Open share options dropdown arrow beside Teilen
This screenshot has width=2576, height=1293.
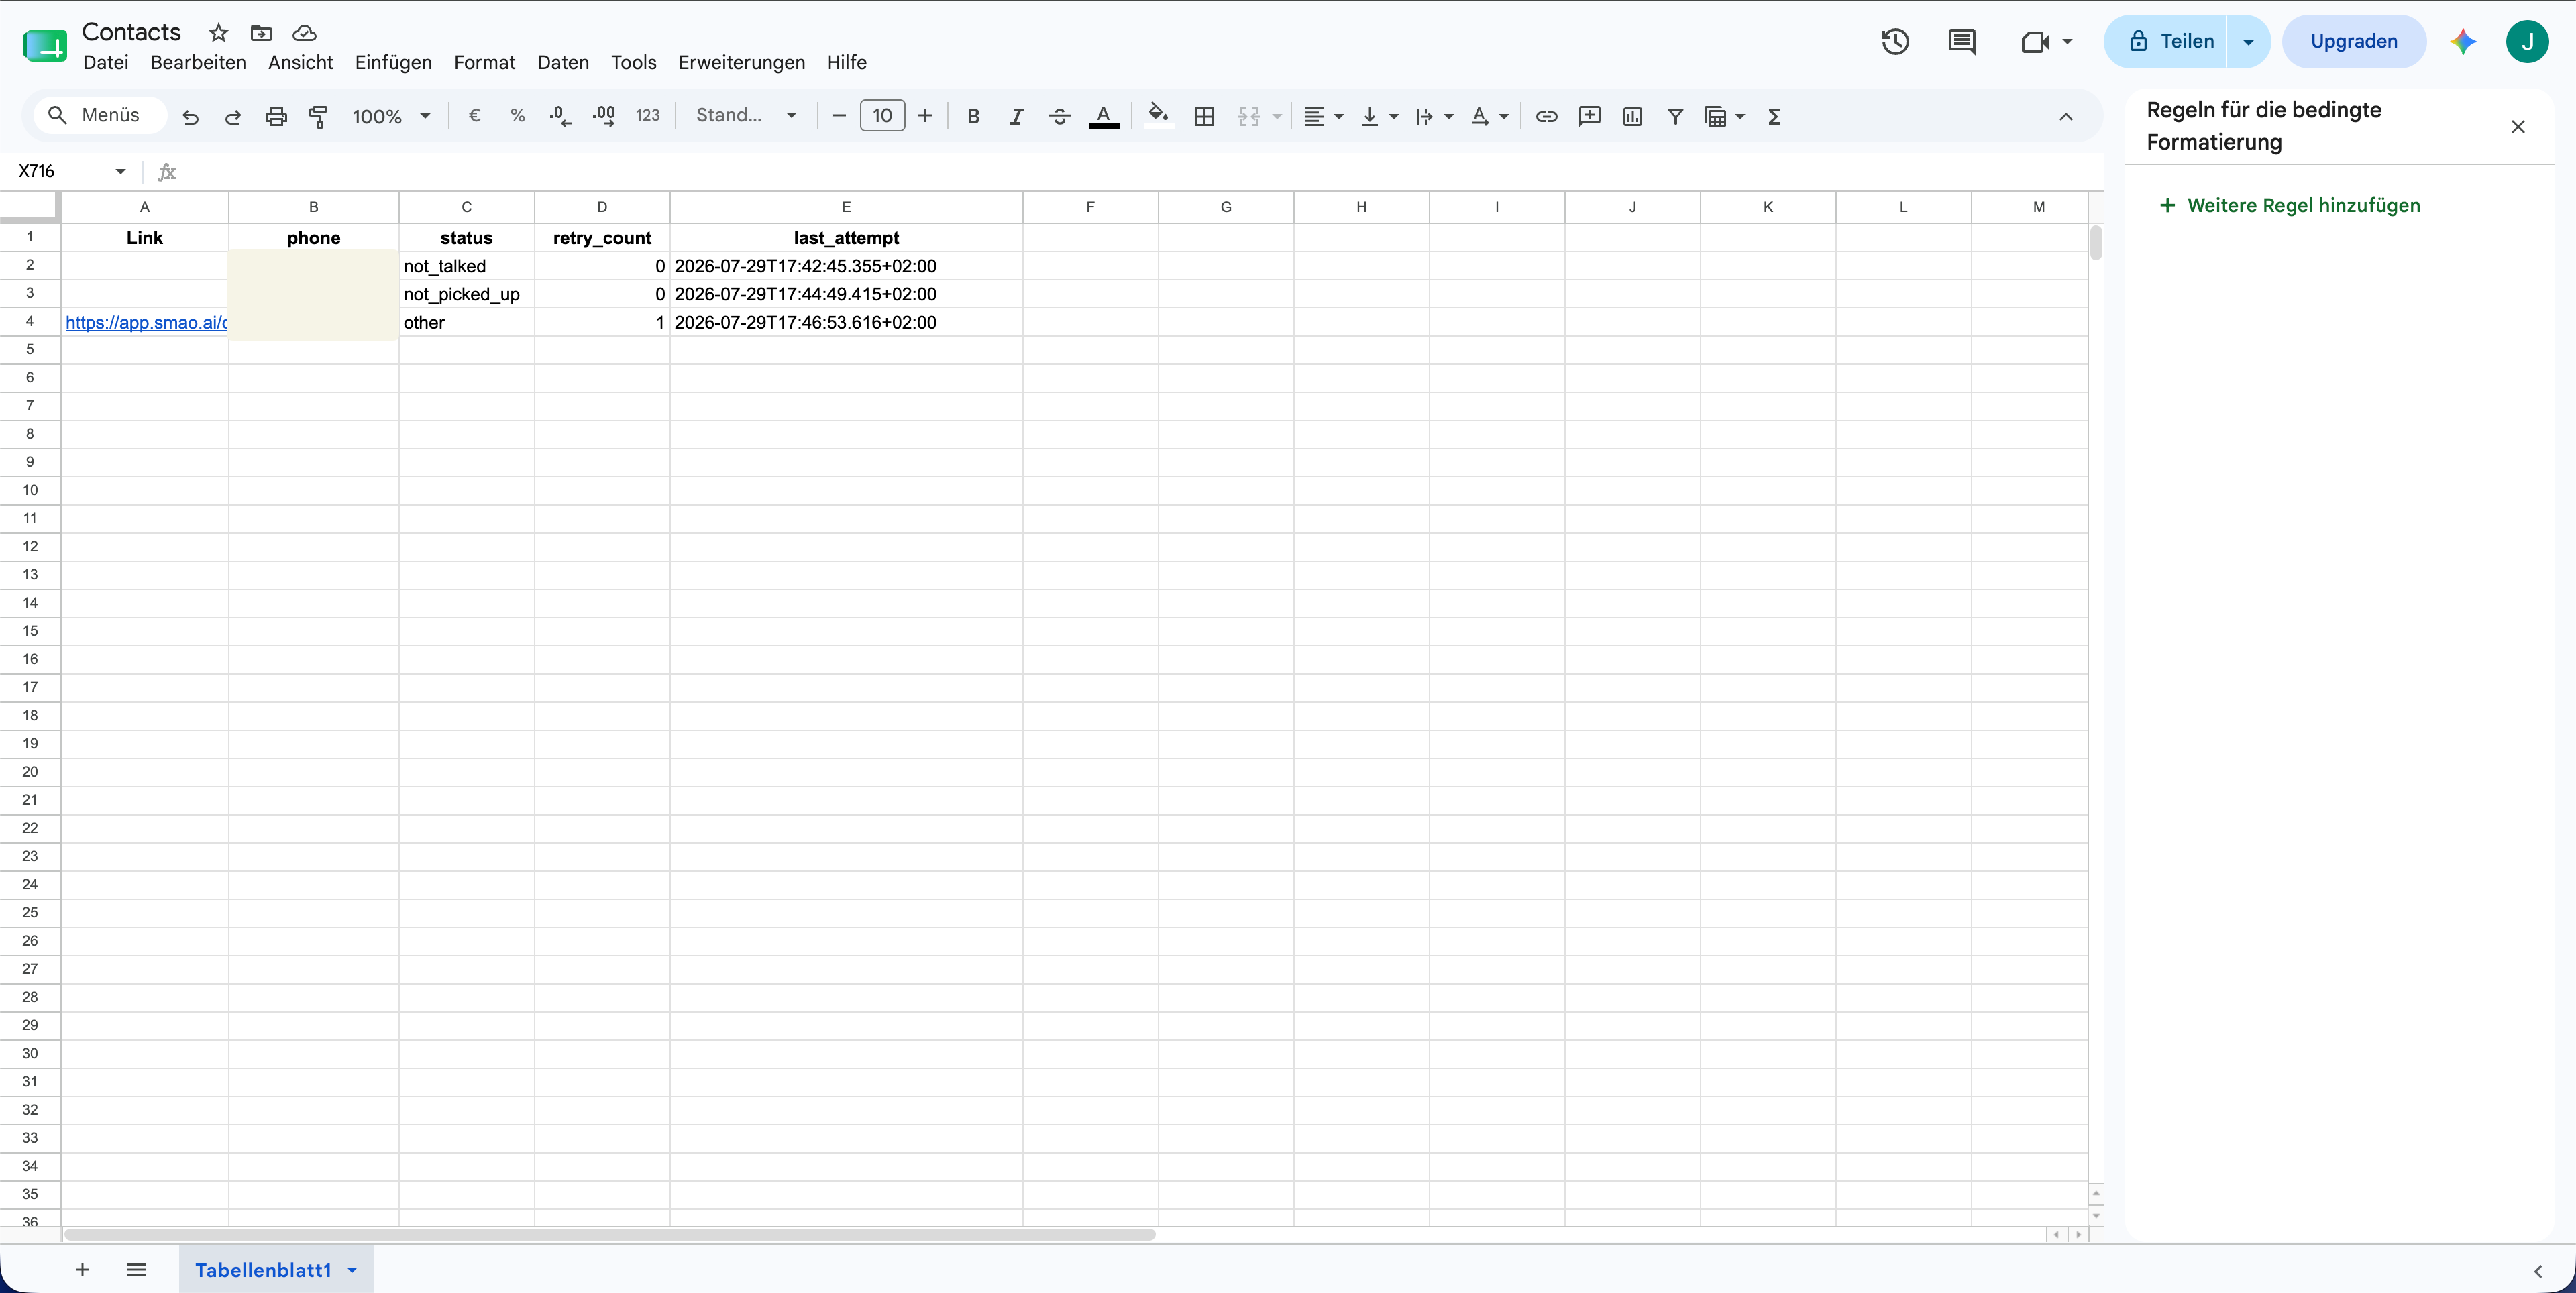[2248, 41]
